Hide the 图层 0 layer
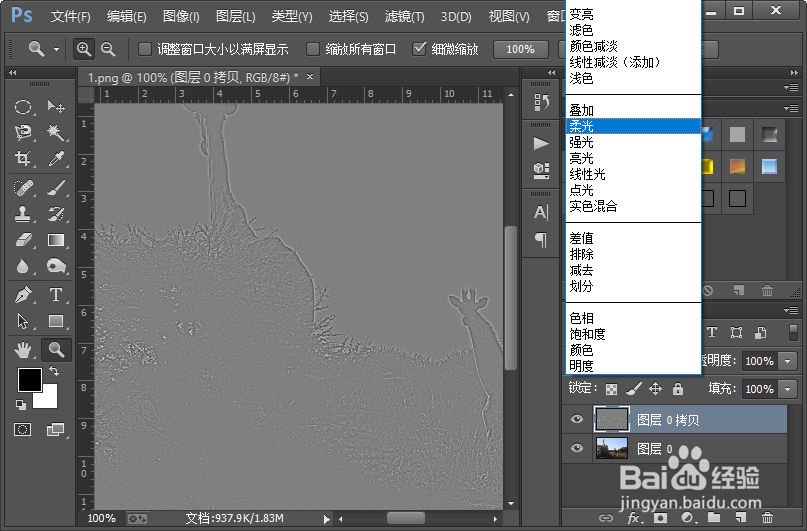The width and height of the screenshot is (807, 531). pos(577,448)
